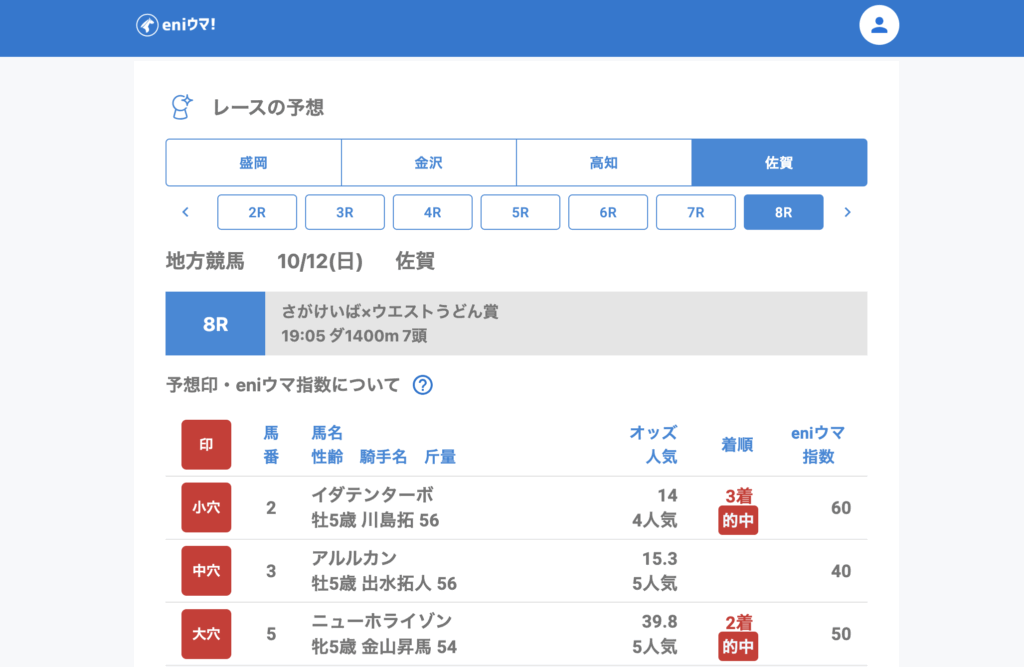Image resolution: width=1024 pixels, height=667 pixels.
Task: Choose race 3R
Action: click(345, 212)
